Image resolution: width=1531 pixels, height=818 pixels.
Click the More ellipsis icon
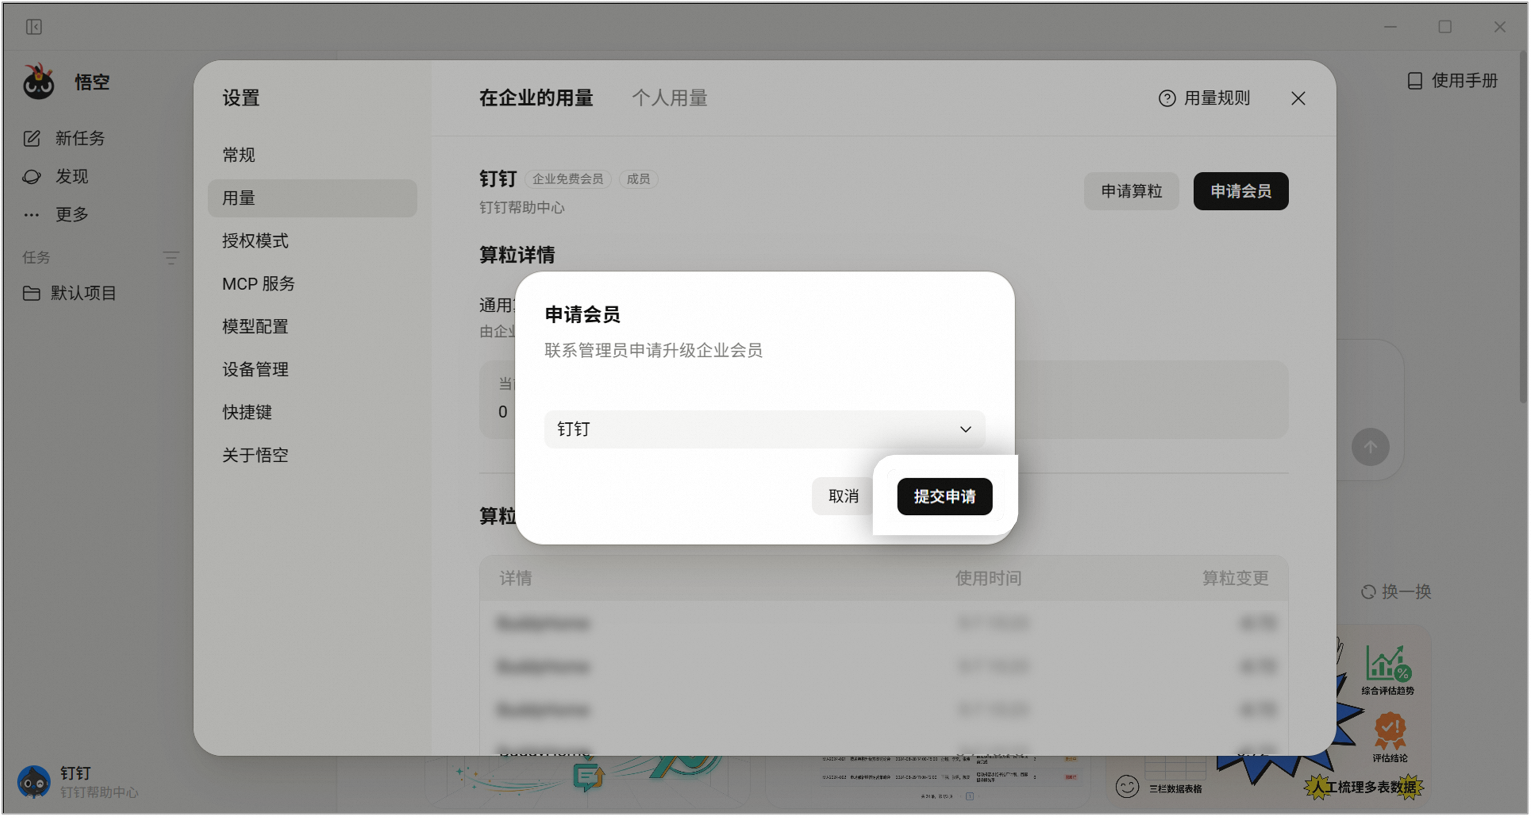coord(32,214)
